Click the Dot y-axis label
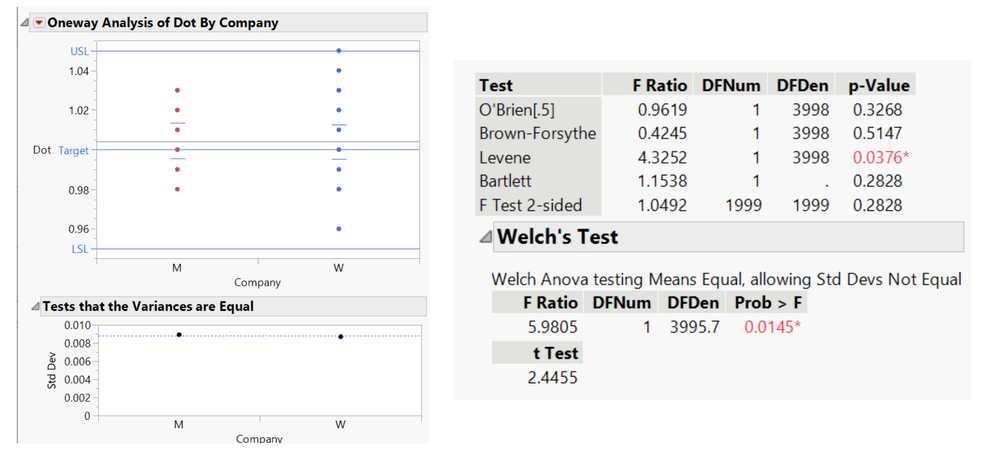The height and width of the screenshot is (452, 998). [x=42, y=150]
